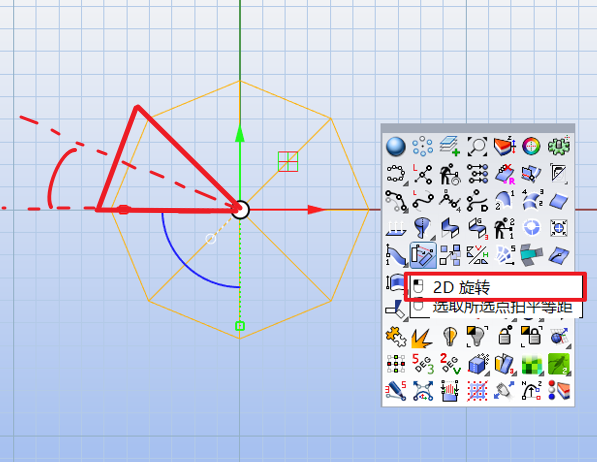The height and width of the screenshot is (462, 597).
Task: Click the plane with upward arrows icon
Action: pos(396,228)
